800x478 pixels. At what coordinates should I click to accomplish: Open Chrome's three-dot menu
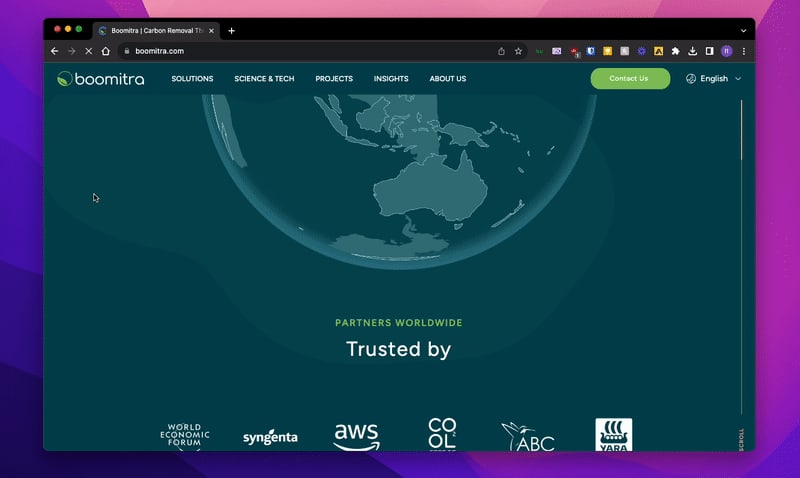tap(744, 51)
